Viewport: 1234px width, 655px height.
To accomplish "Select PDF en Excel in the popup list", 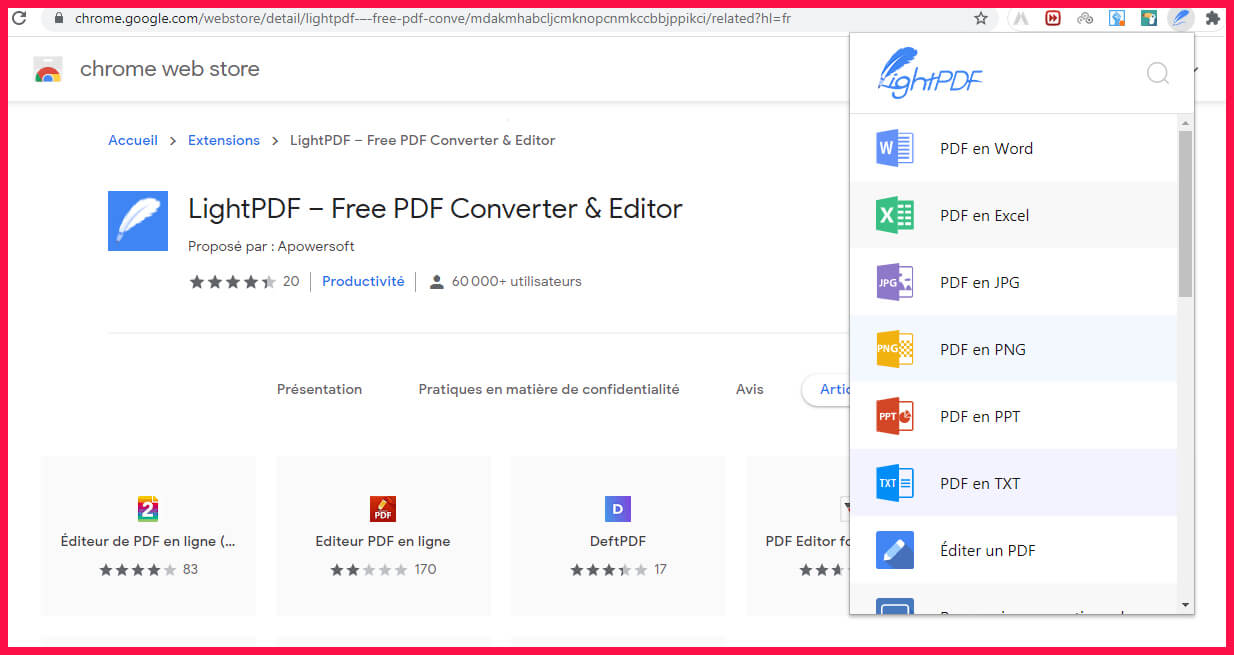I will coord(1013,215).
